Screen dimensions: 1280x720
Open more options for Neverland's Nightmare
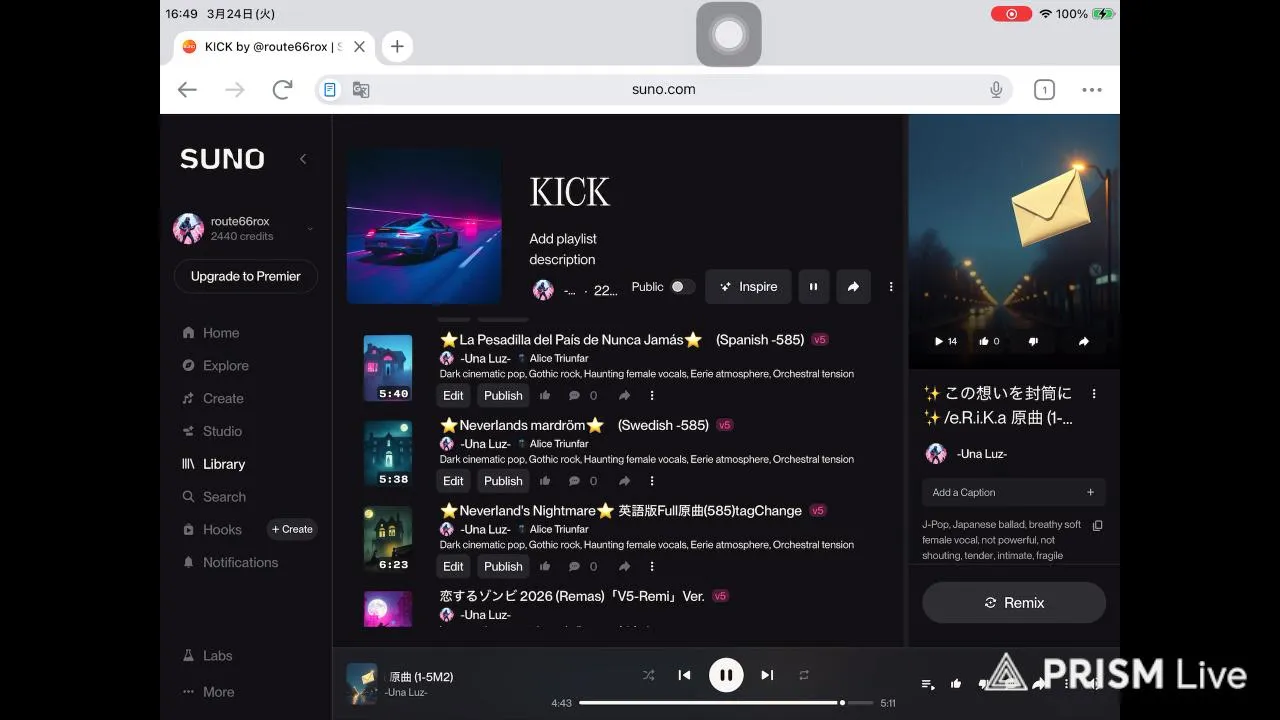(x=652, y=567)
